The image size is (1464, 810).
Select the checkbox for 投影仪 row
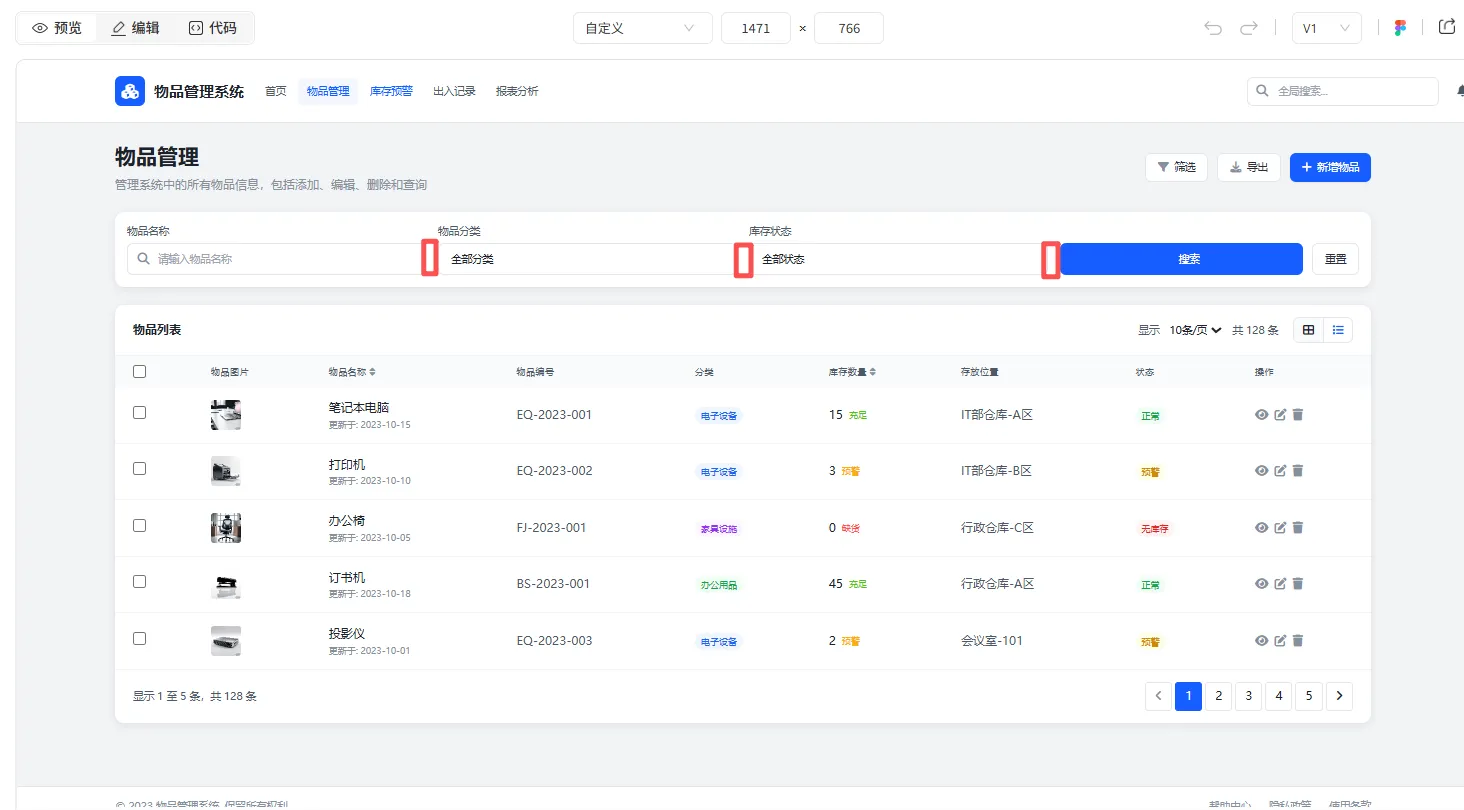tap(140, 639)
